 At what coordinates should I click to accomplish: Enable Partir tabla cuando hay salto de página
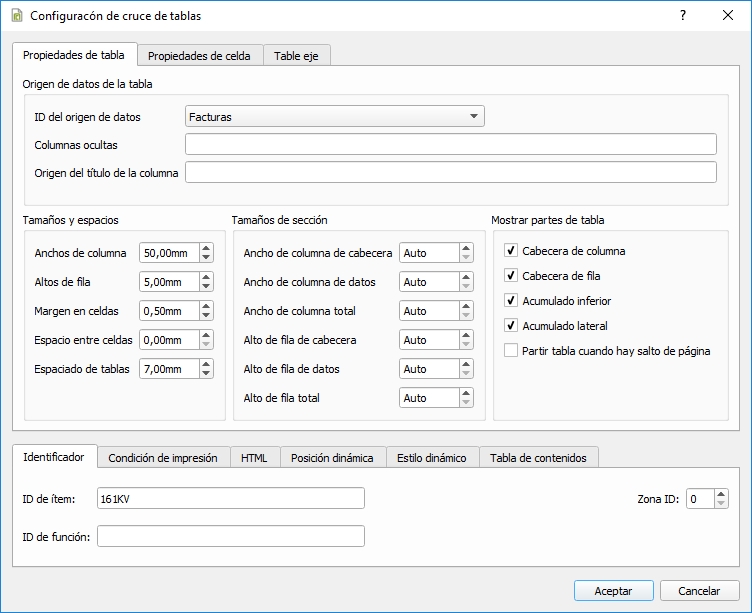pos(511,351)
